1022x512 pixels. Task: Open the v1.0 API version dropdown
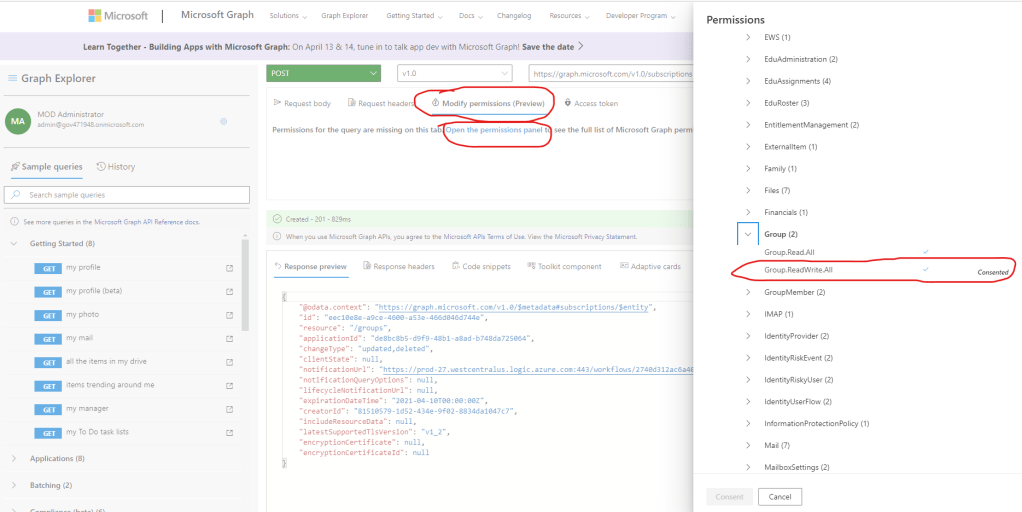coord(454,73)
